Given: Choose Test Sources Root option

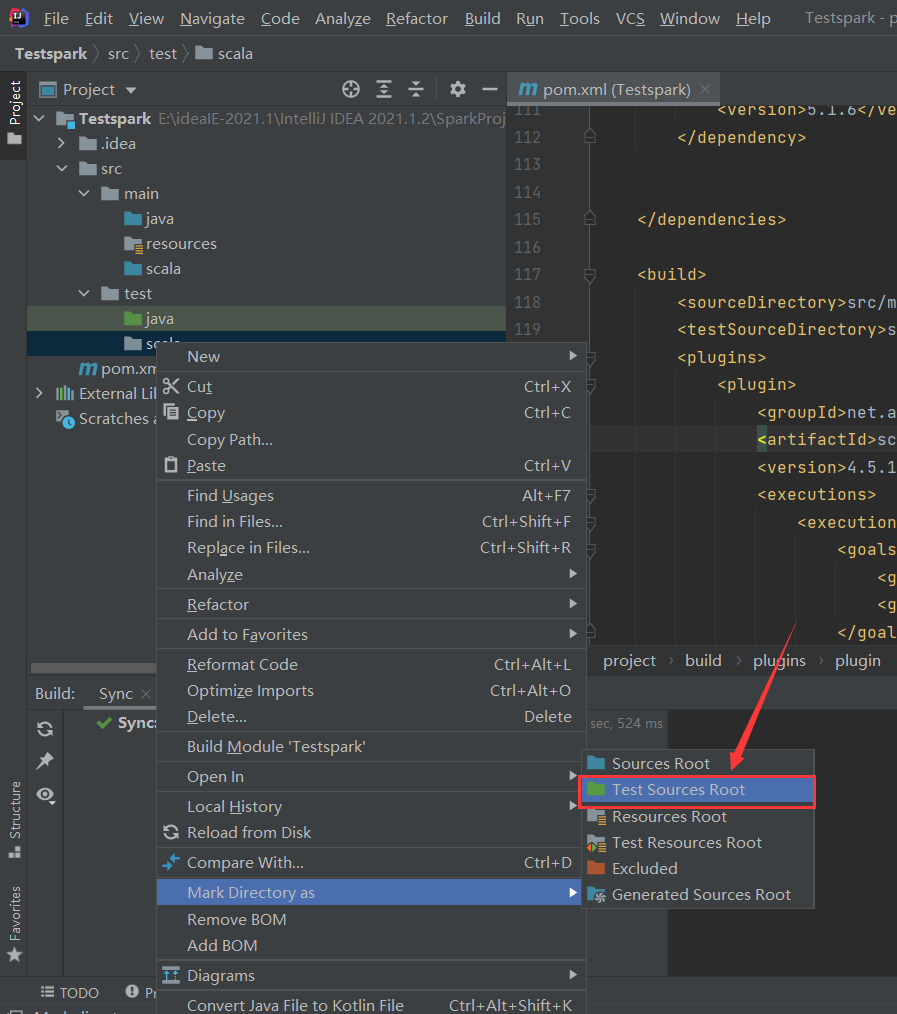Looking at the screenshot, I should 698,790.
